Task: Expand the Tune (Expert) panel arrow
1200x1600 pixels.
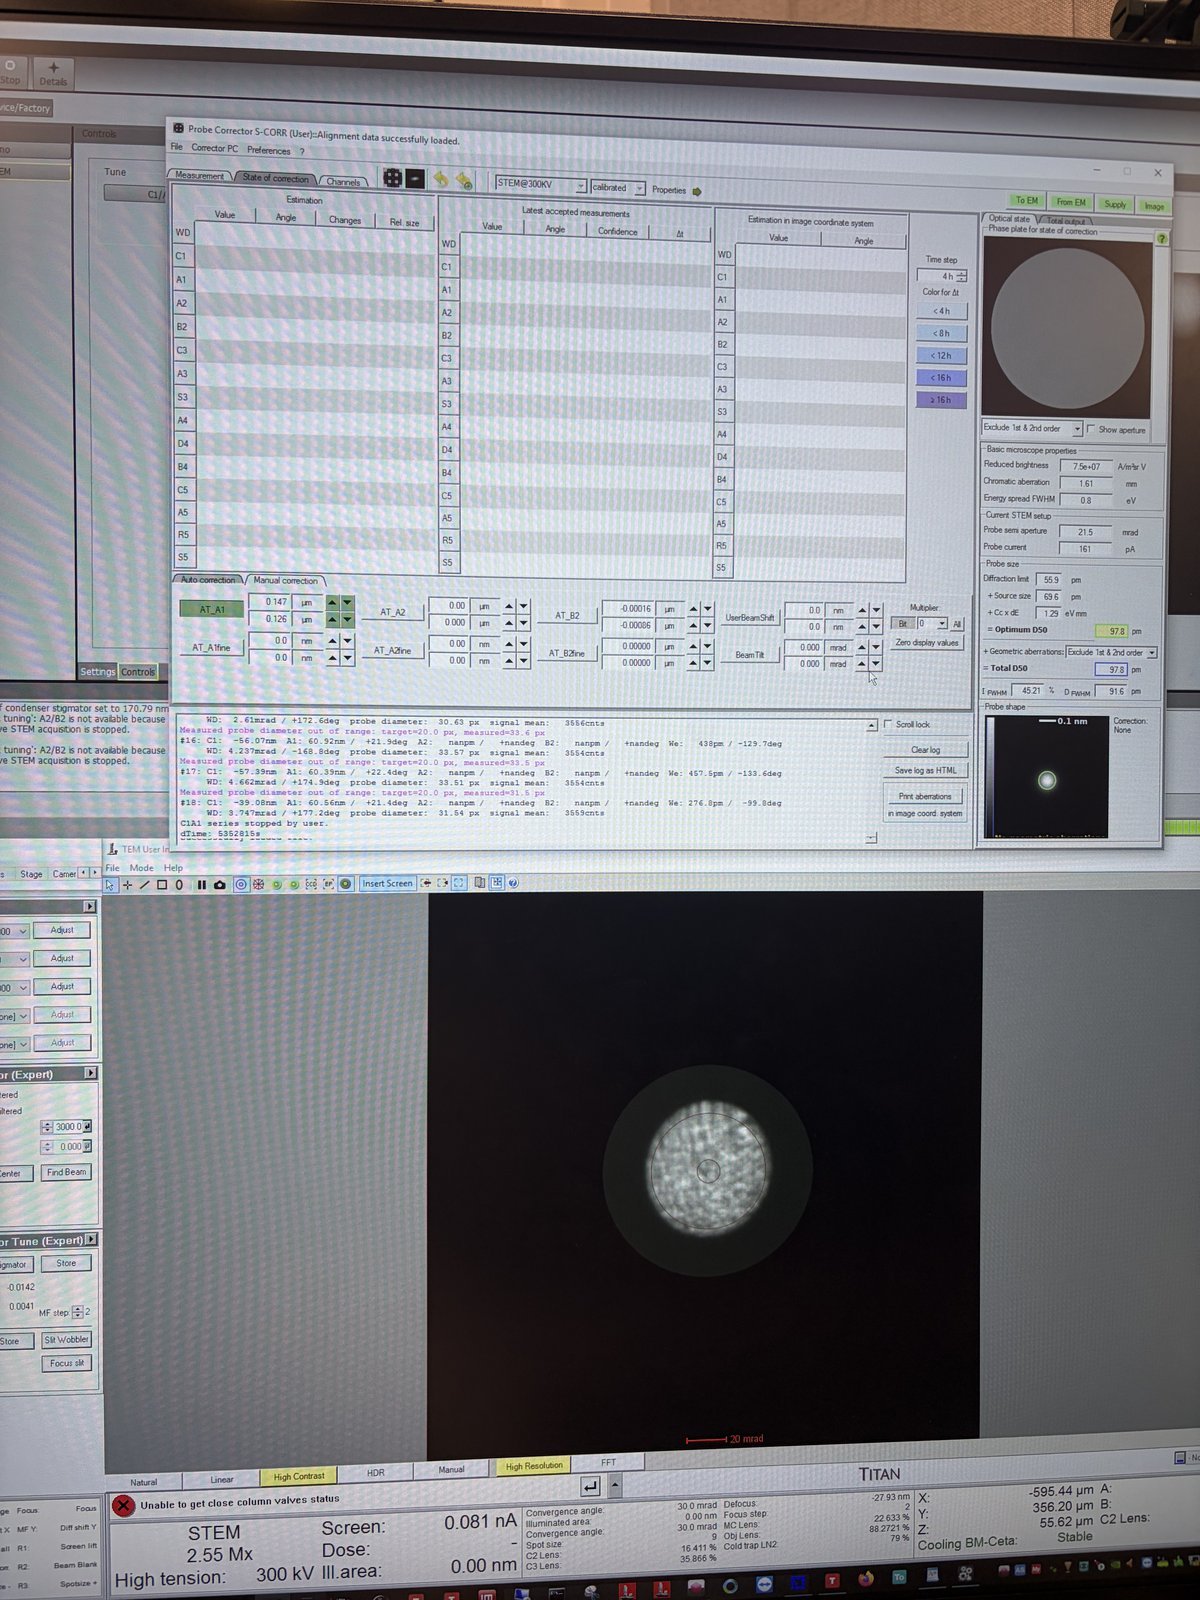Action: point(91,1240)
